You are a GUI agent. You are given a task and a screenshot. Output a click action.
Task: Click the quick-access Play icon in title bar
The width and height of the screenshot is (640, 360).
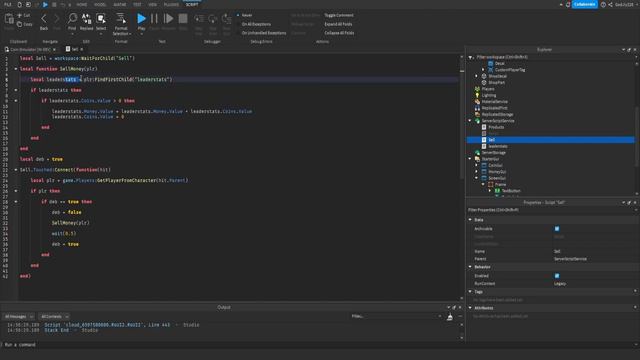coord(45,4)
